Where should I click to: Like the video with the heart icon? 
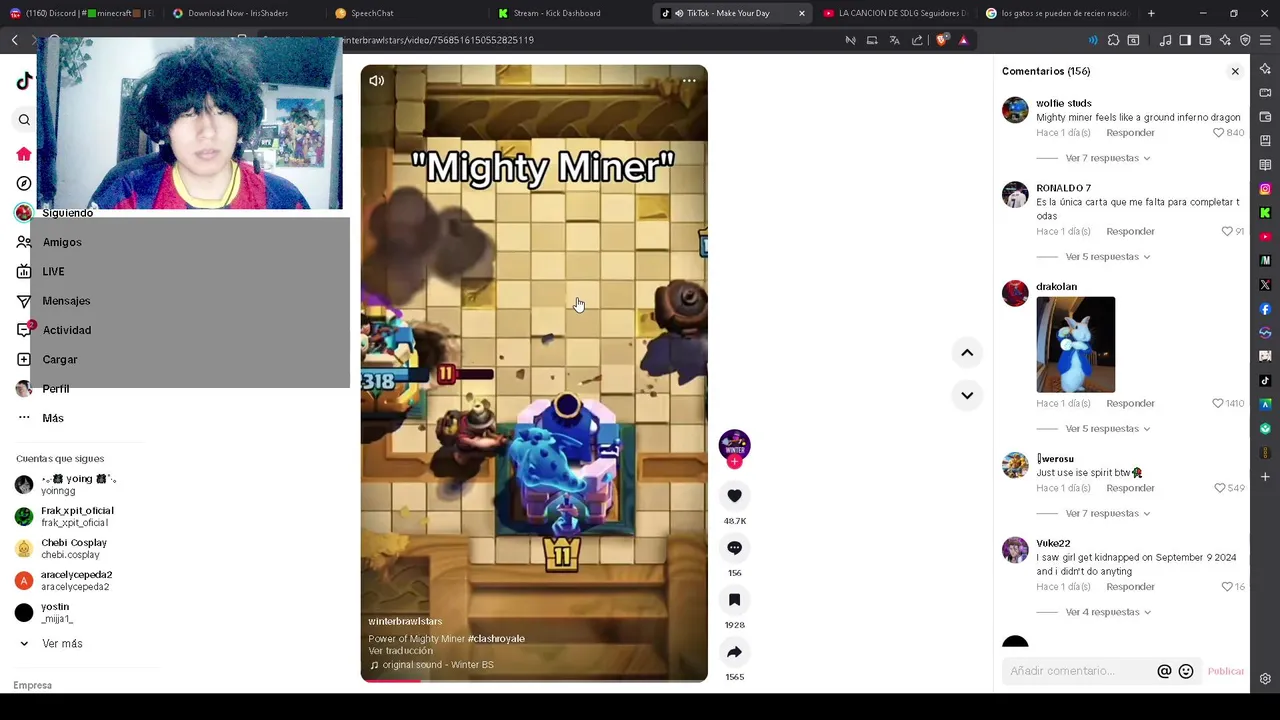[734, 496]
